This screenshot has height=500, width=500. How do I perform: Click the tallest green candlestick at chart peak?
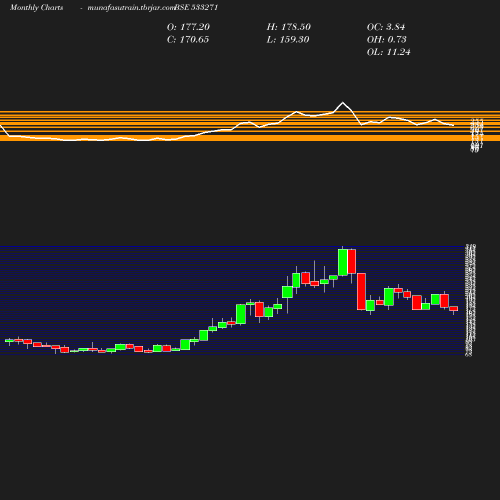(343, 262)
